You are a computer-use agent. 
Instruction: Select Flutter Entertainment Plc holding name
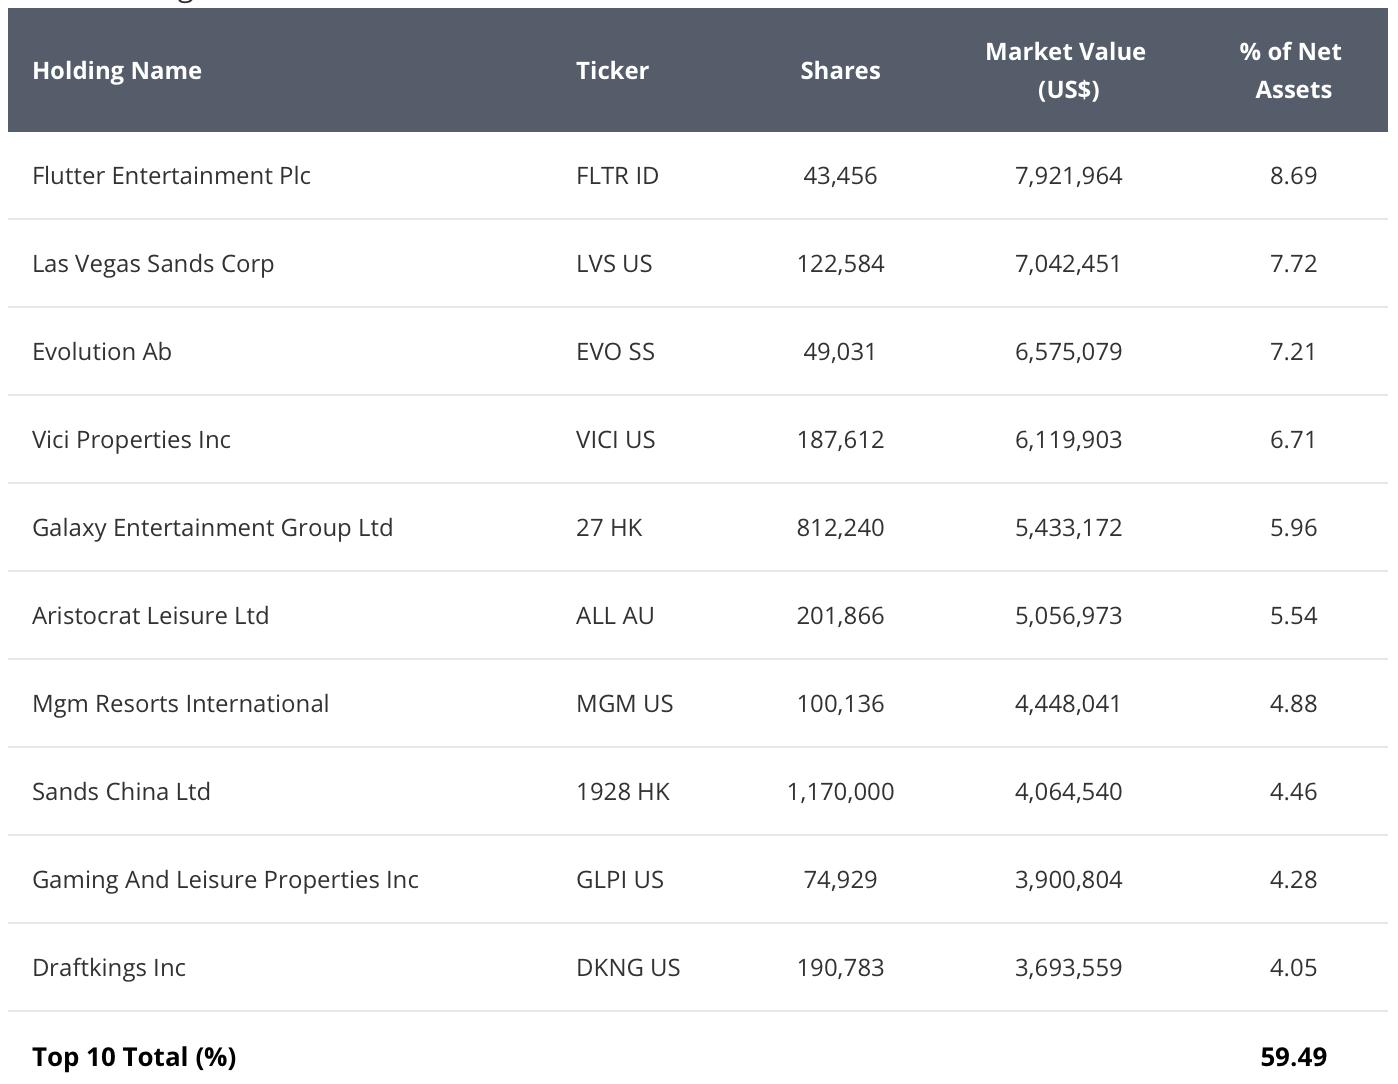171,175
